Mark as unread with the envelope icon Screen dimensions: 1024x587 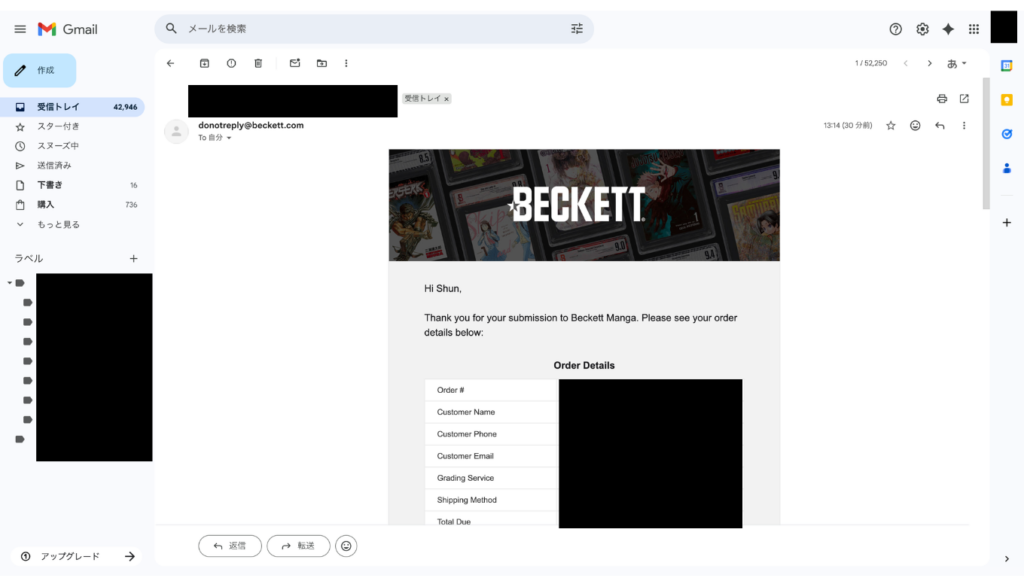click(295, 63)
